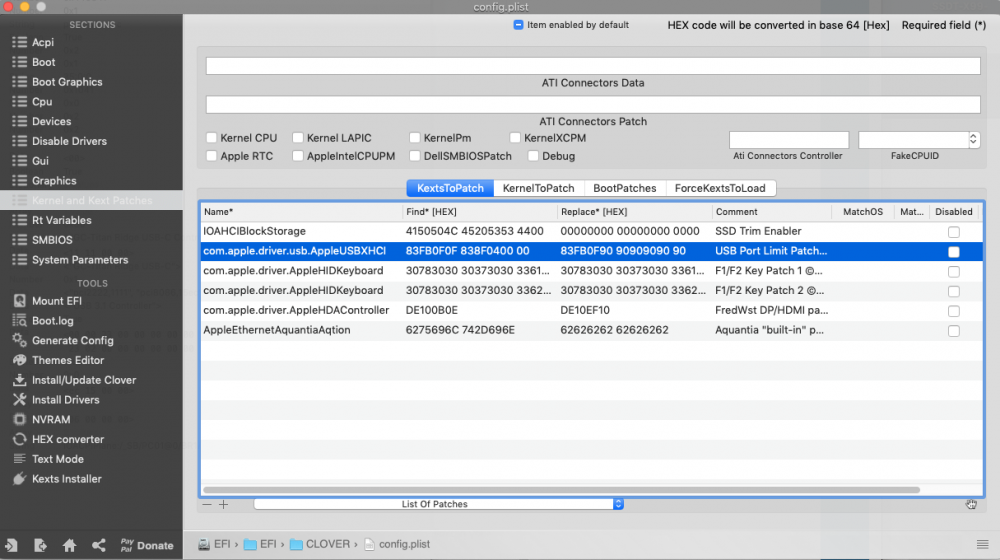The width and height of the screenshot is (1000, 560).
Task: Launch the Mount EFI tool
Action: pyautogui.click(x=56, y=301)
